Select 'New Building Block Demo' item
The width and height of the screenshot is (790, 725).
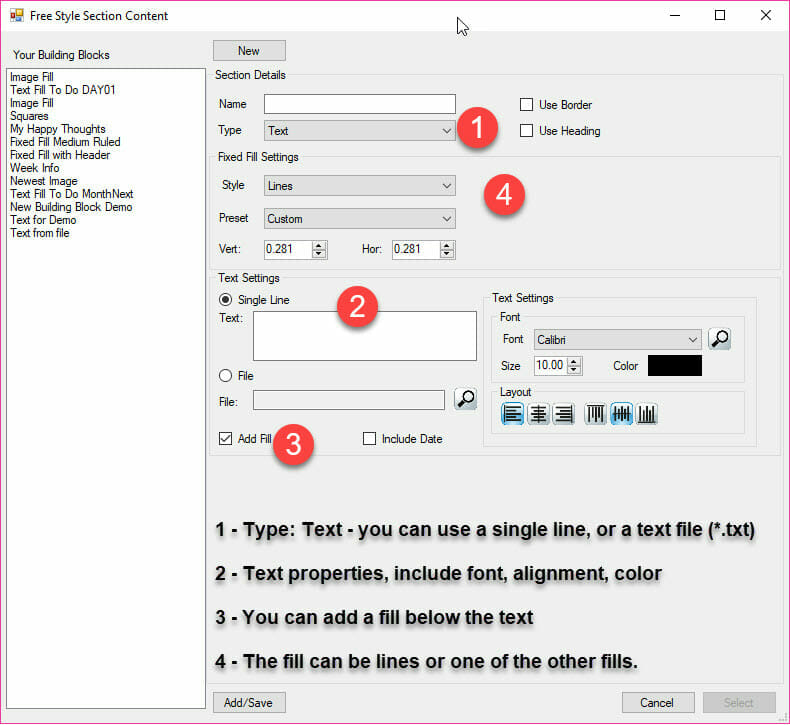coord(71,207)
